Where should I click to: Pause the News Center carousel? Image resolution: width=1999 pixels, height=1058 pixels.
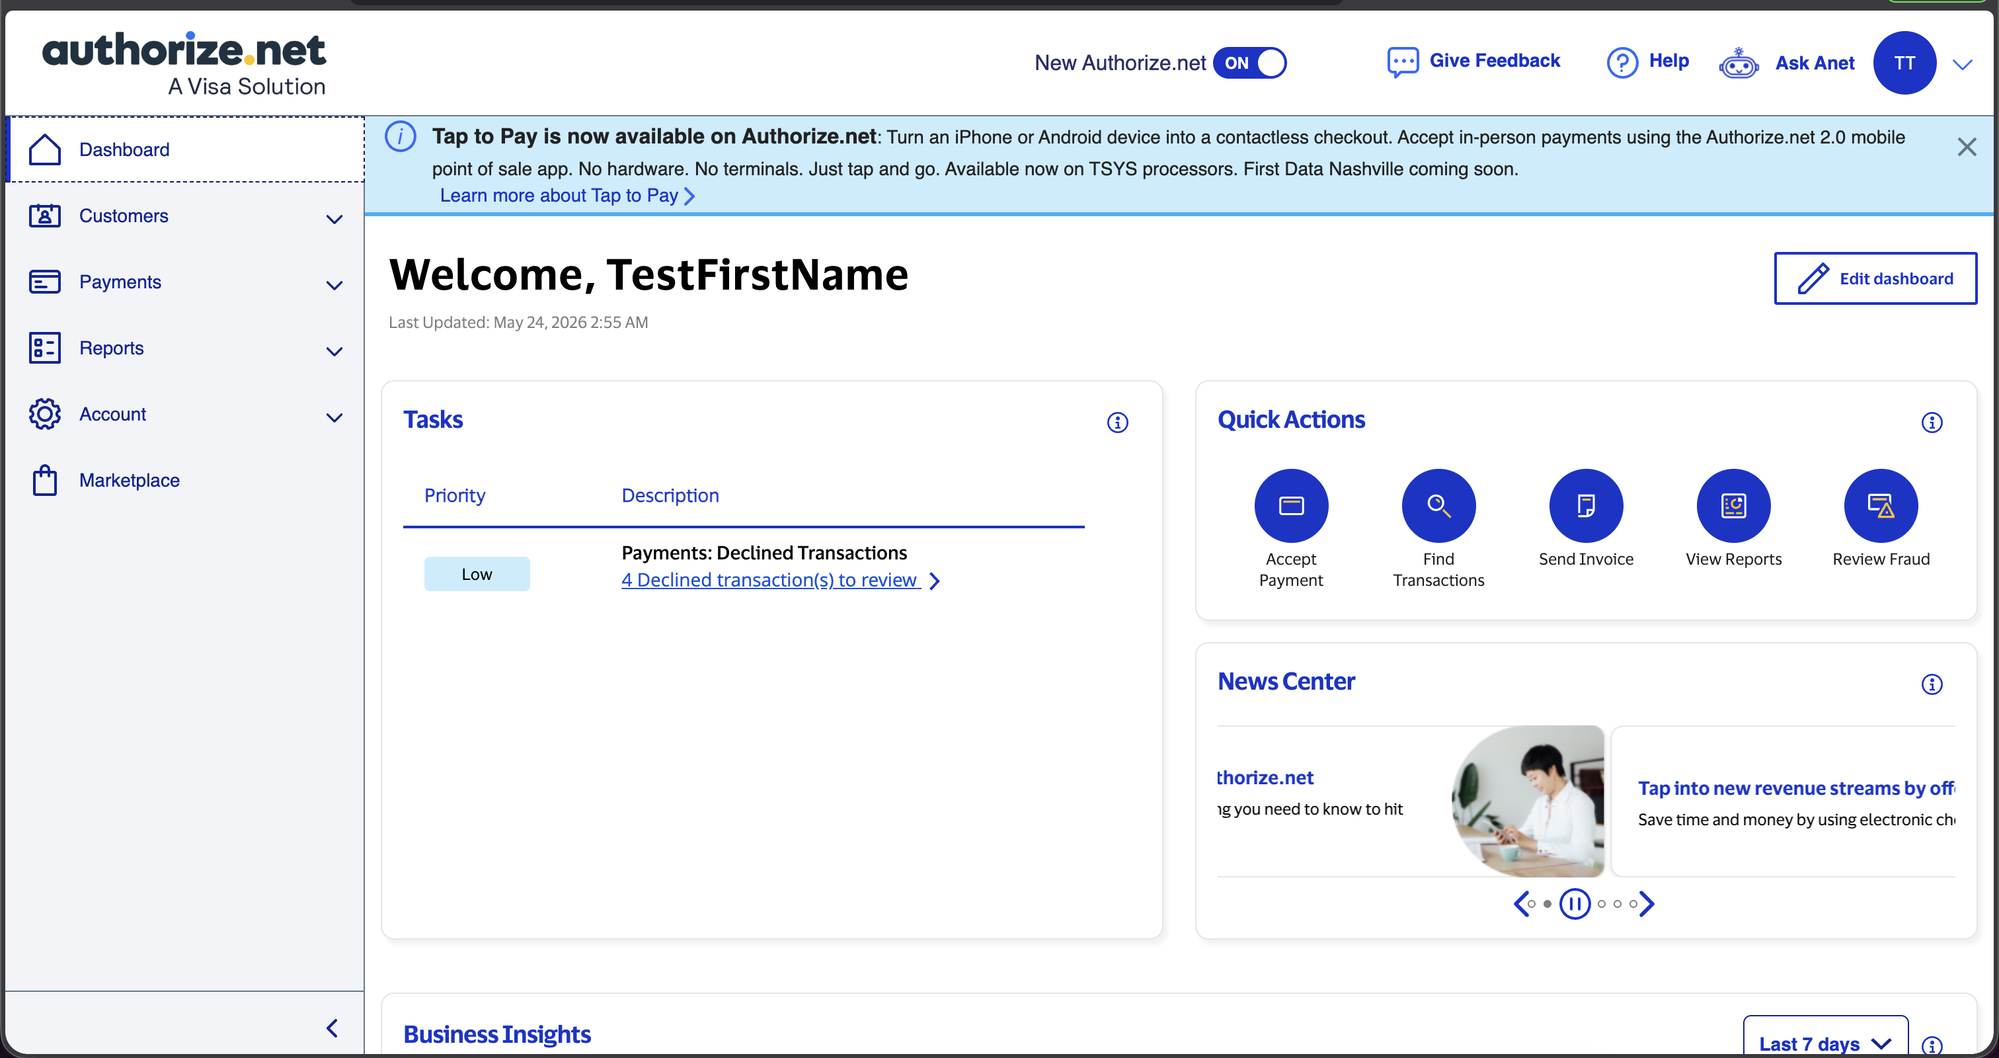(x=1575, y=904)
